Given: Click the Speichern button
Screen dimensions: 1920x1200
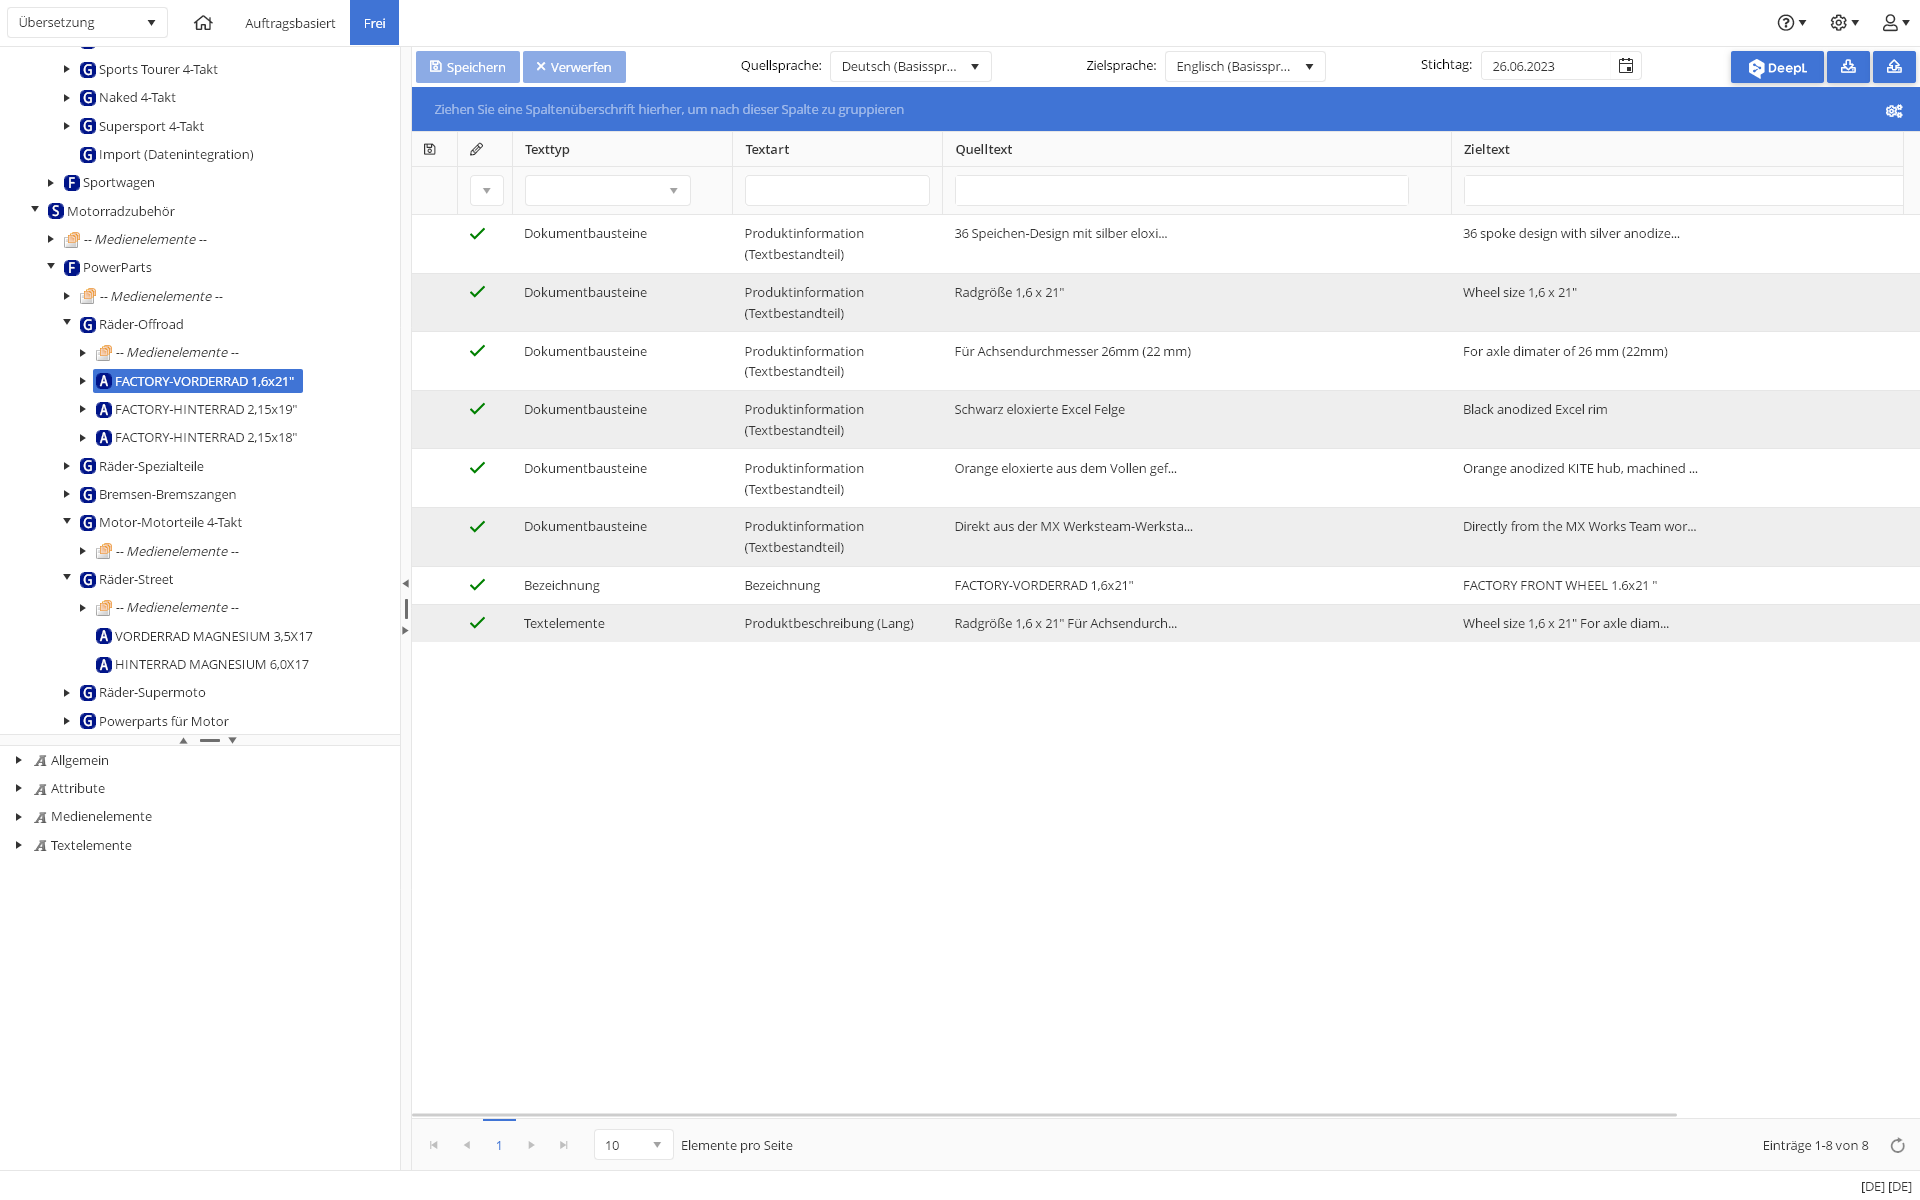Looking at the screenshot, I should click(x=468, y=67).
